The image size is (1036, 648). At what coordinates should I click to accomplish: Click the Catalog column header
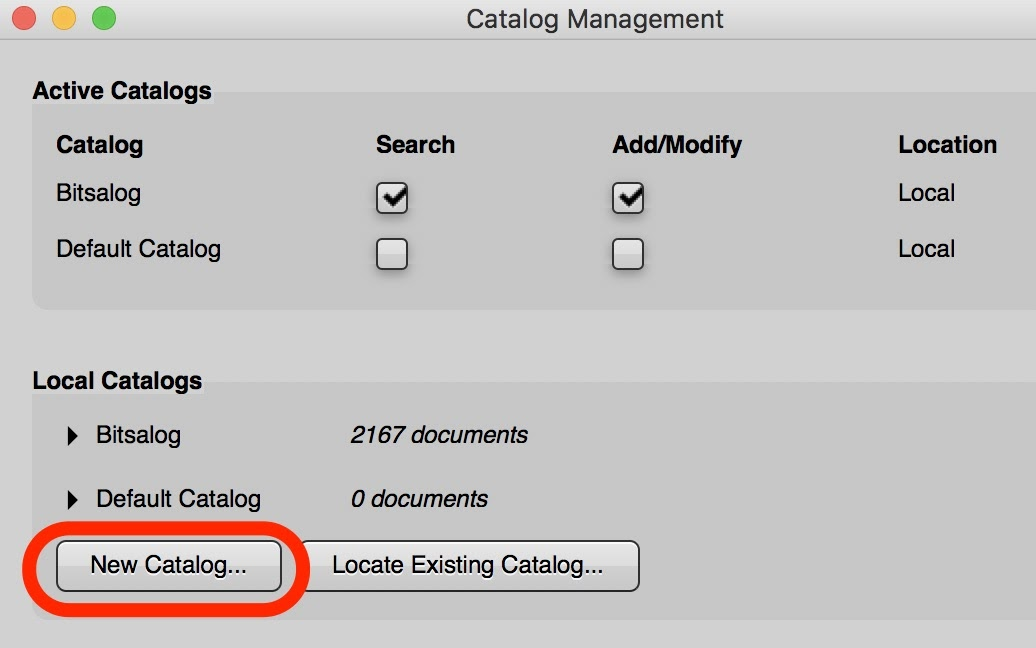(x=100, y=145)
